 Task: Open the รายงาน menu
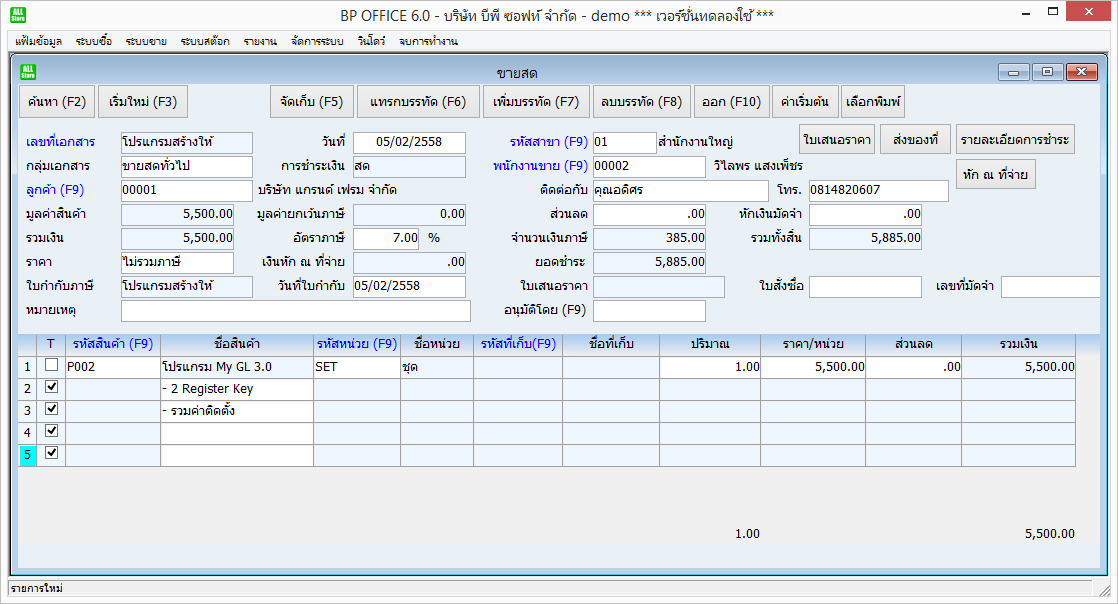[x=260, y=41]
